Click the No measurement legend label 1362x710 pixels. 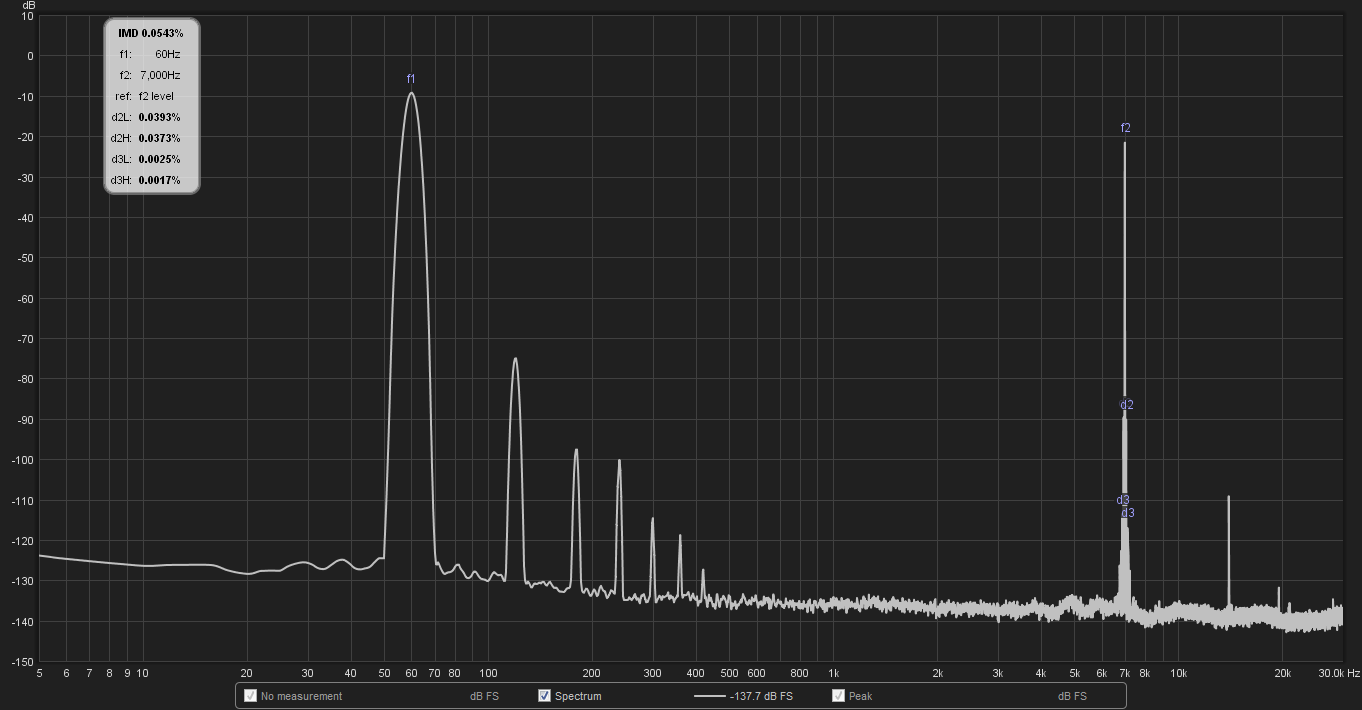(x=301, y=696)
